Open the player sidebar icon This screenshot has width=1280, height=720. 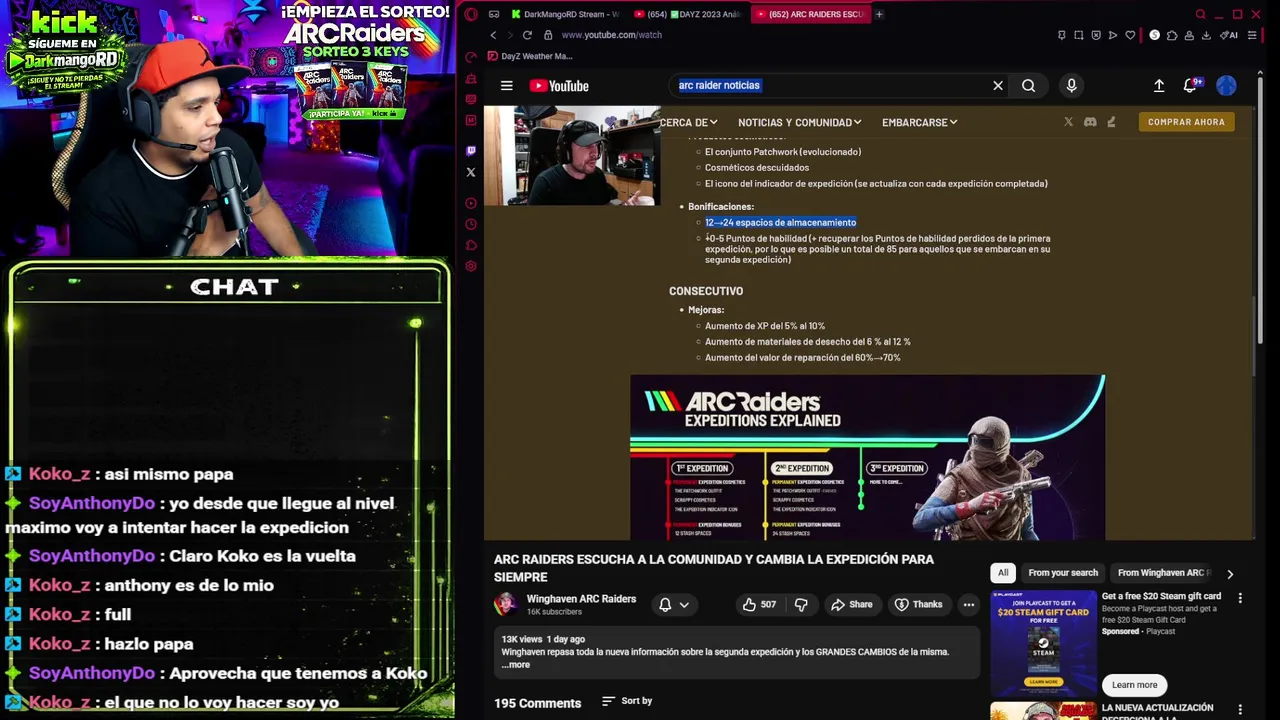471,203
